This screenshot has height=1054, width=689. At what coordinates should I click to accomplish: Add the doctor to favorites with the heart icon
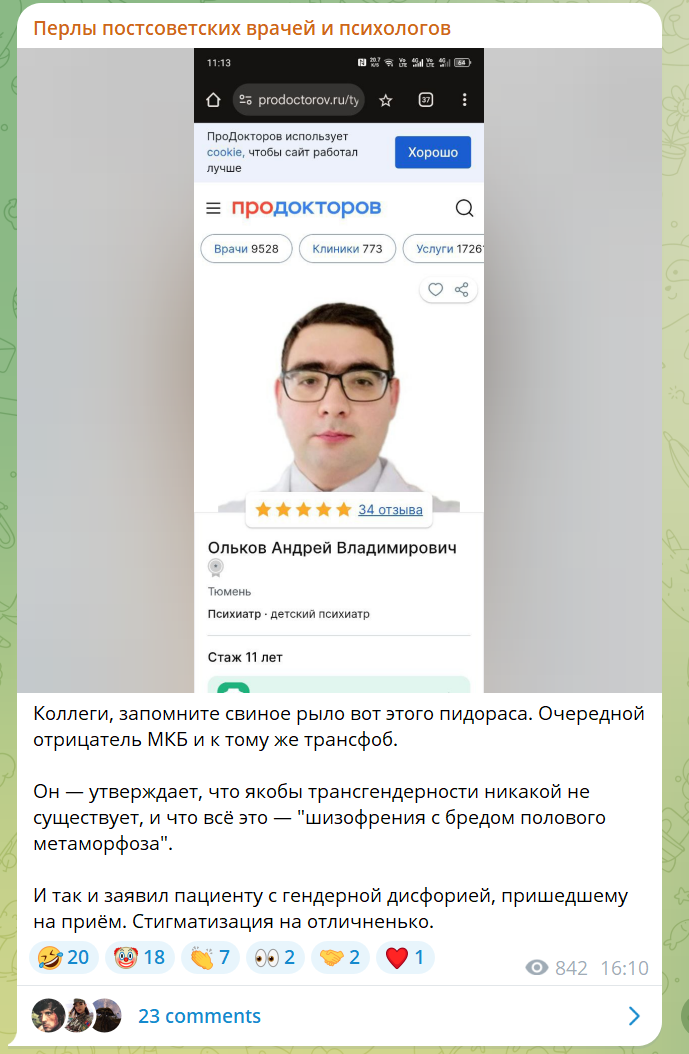tap(436, 290)
